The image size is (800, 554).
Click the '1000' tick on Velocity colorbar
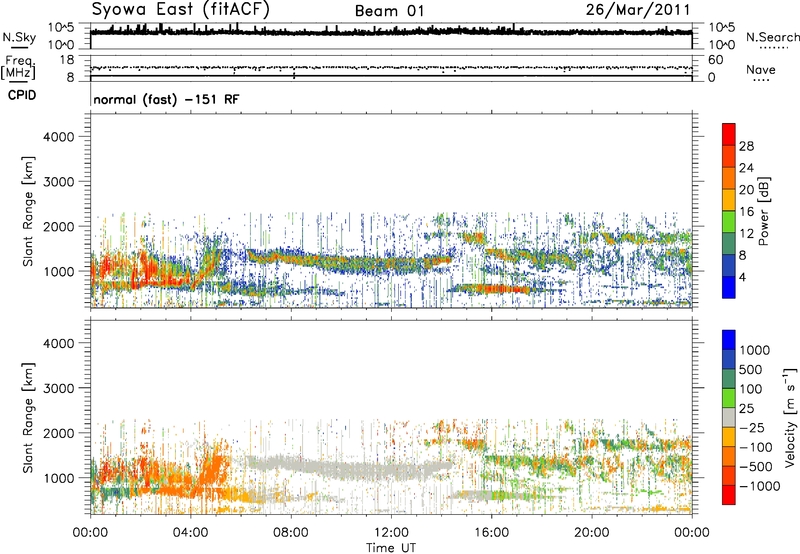coord(755,350)
